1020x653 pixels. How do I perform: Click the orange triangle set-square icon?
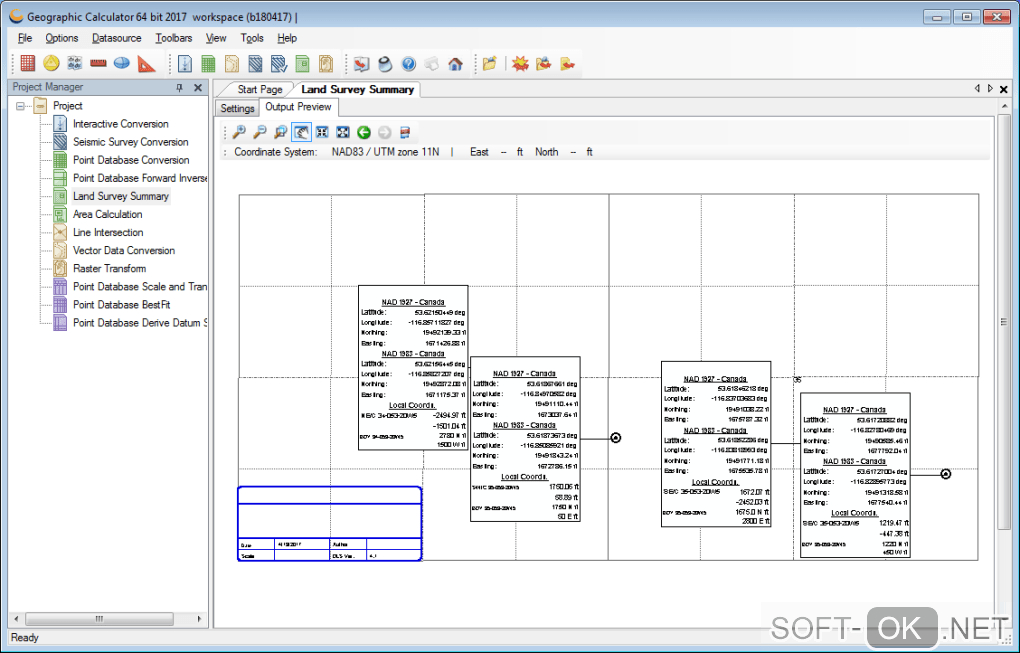click(147, 64)
